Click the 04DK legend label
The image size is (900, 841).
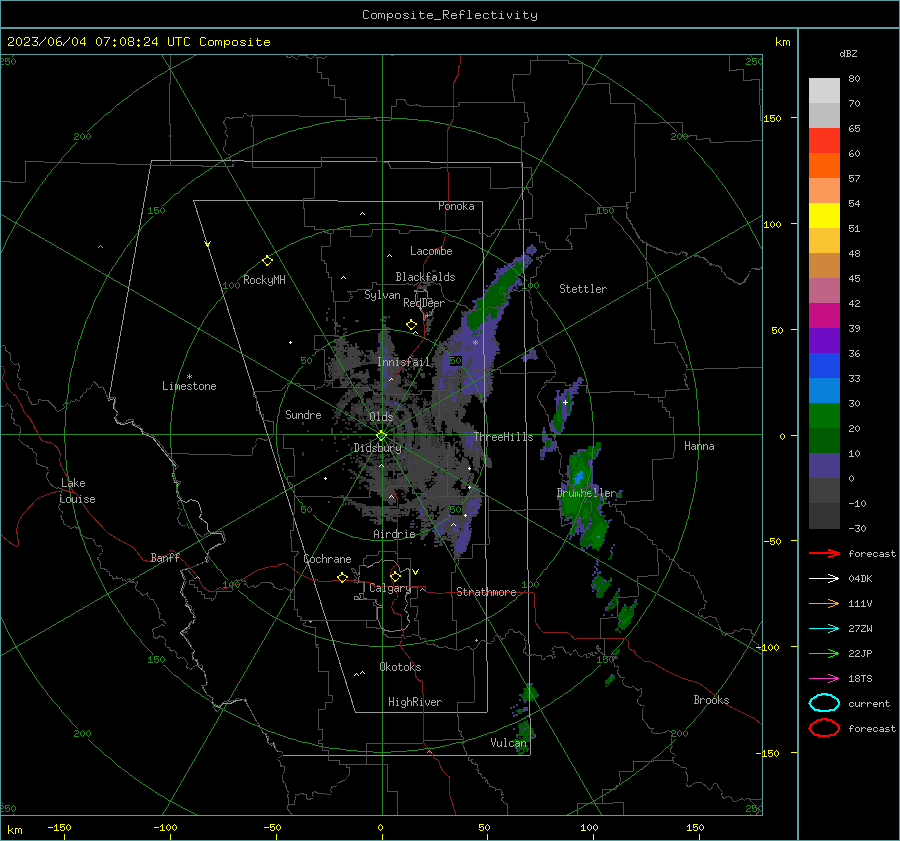pos(860,579)
